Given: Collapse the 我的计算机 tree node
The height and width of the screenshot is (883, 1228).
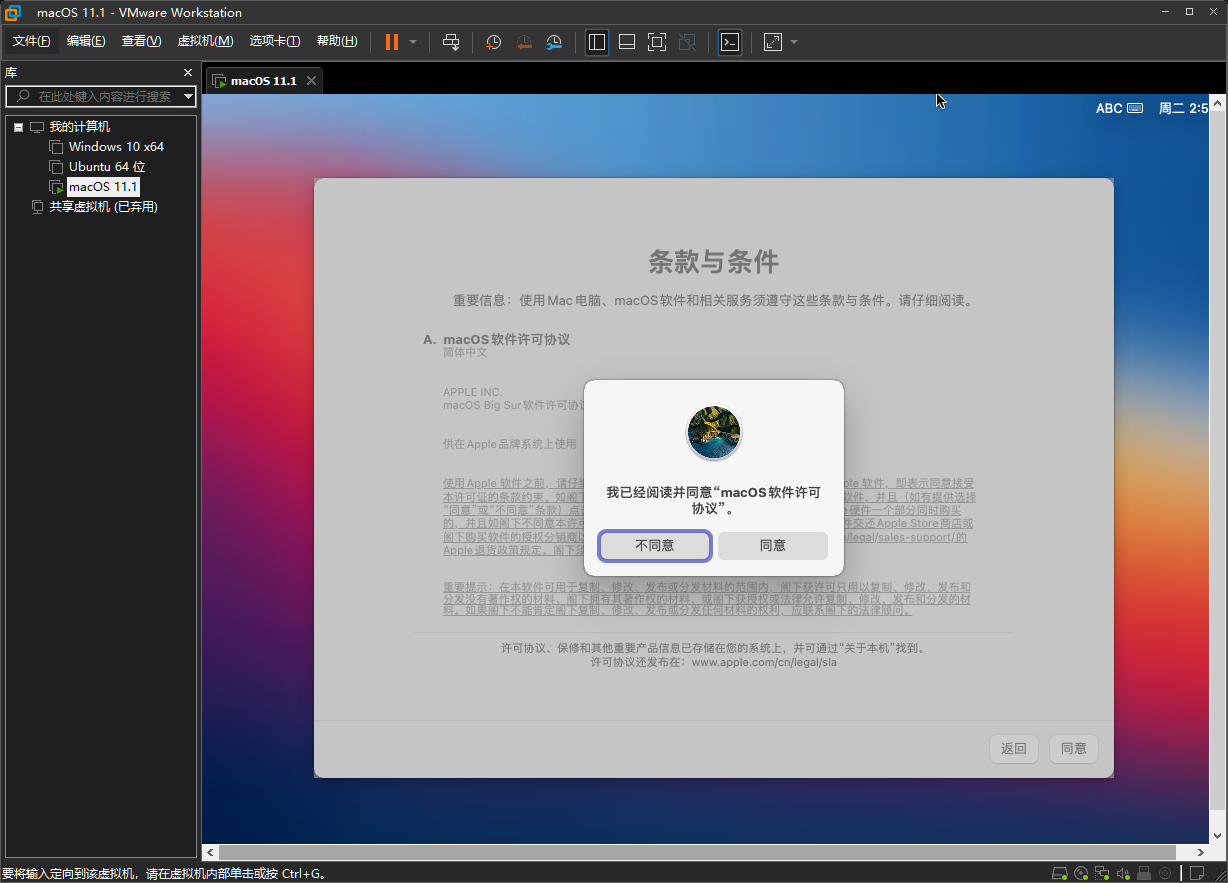Looking at the screenshot, I should point(18,127).
